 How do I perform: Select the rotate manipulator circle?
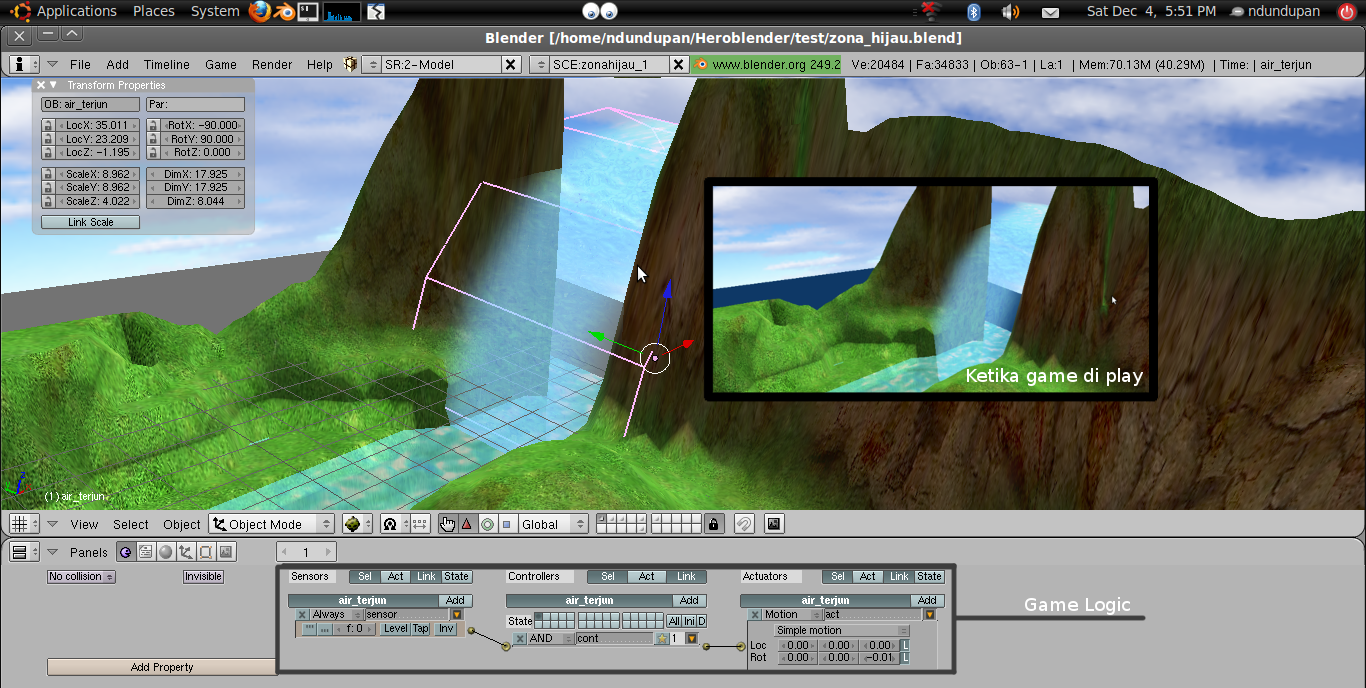pos(487,524)
